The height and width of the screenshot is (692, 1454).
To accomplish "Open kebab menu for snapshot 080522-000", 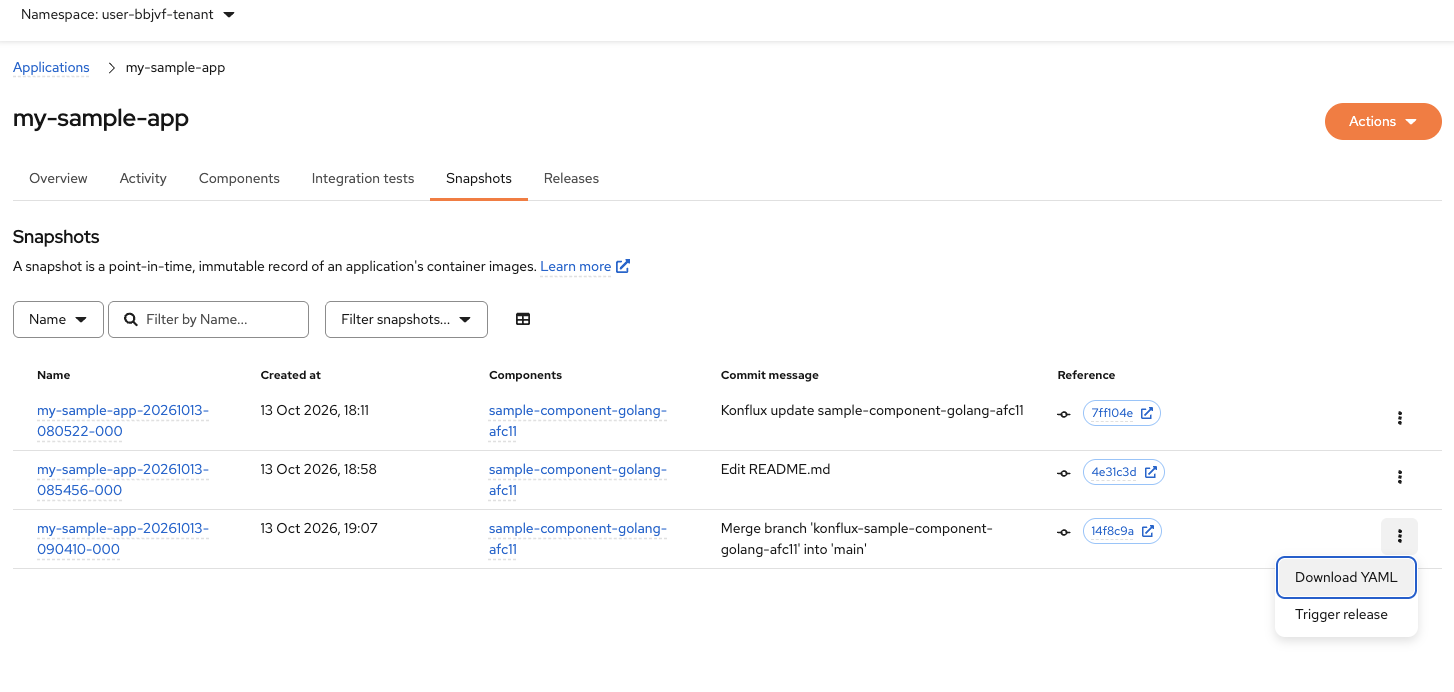I will pyautogui.click(x=1399, y=418).
